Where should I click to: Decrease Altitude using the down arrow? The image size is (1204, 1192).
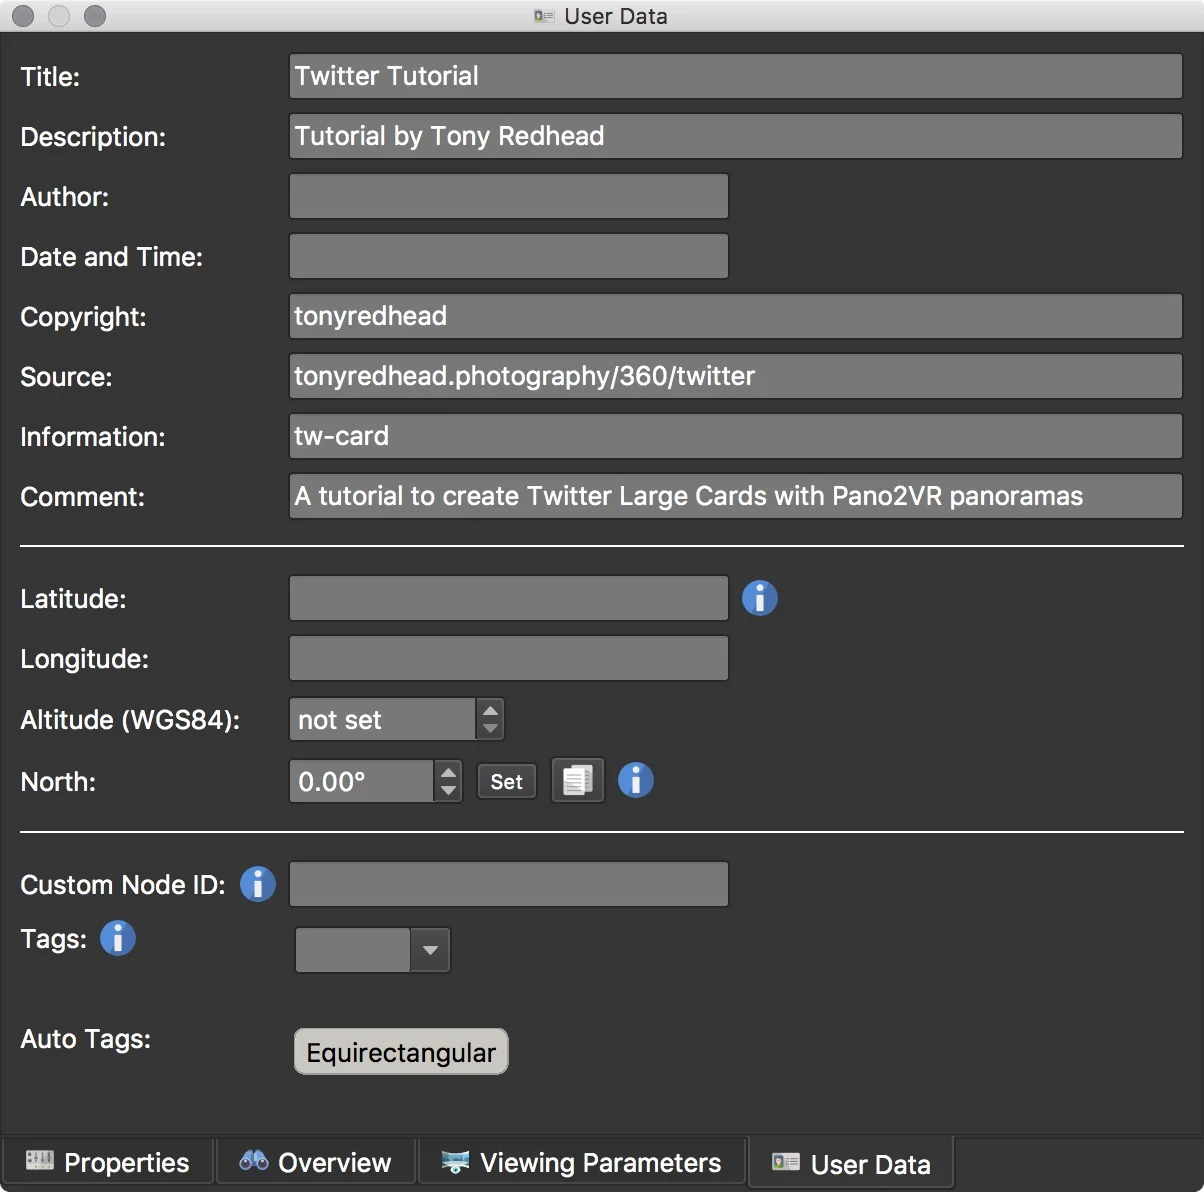[490, 729]
